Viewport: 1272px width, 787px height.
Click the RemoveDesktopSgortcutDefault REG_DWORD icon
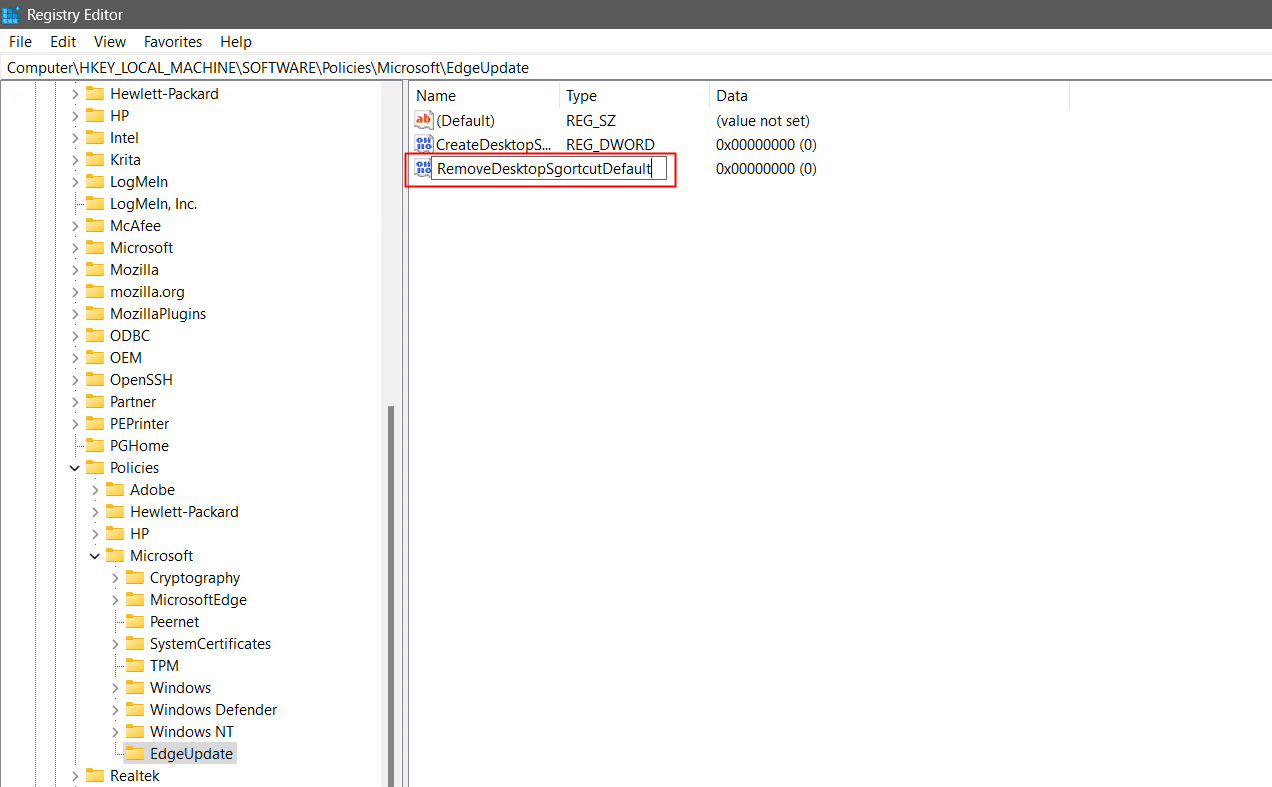(x=423, y=169)
